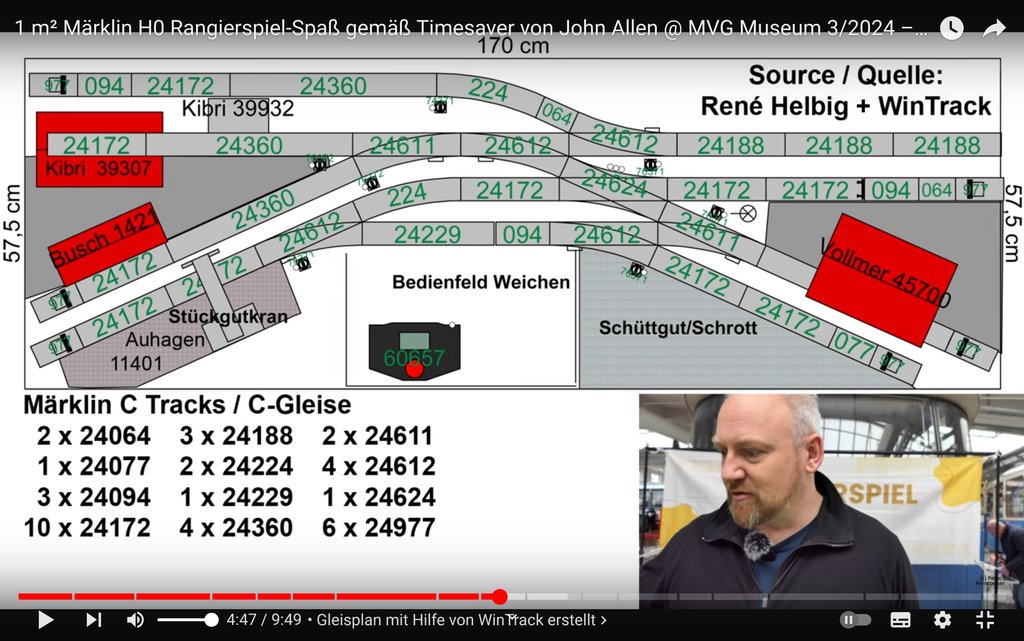Click the '6 x 24977' parts entry
Viewport: 1024px width, 641px height.
[379, 527]
